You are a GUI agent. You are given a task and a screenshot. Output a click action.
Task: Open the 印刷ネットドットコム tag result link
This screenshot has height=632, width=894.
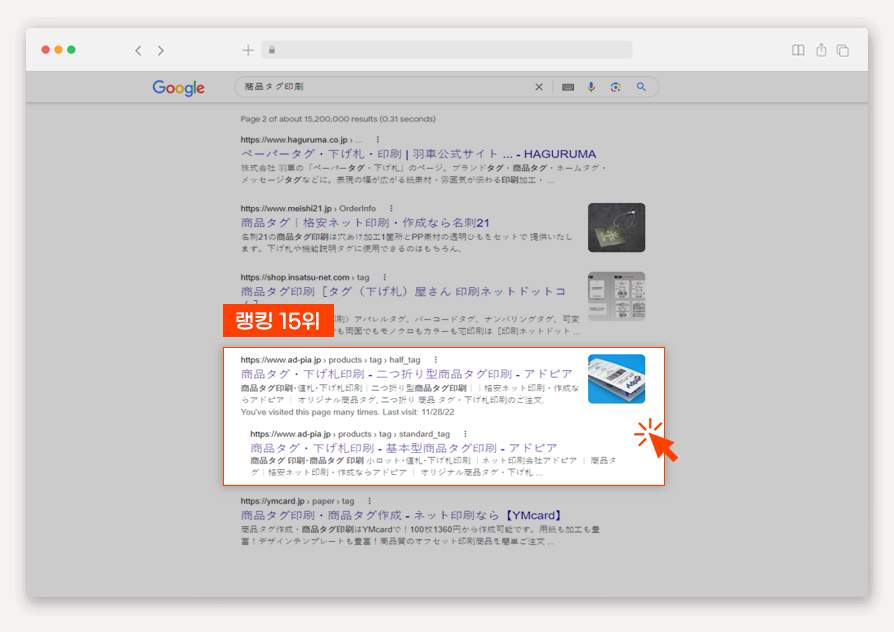pos(403,292)
